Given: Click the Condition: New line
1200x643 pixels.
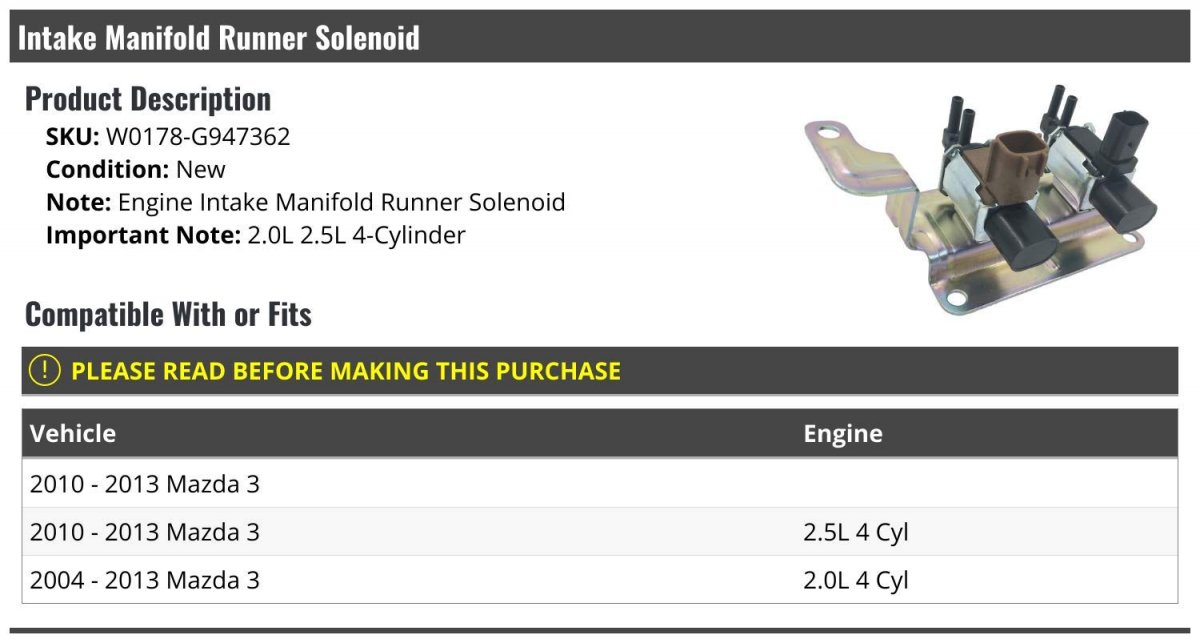Looking at the screenshot, I should (136, 169).
